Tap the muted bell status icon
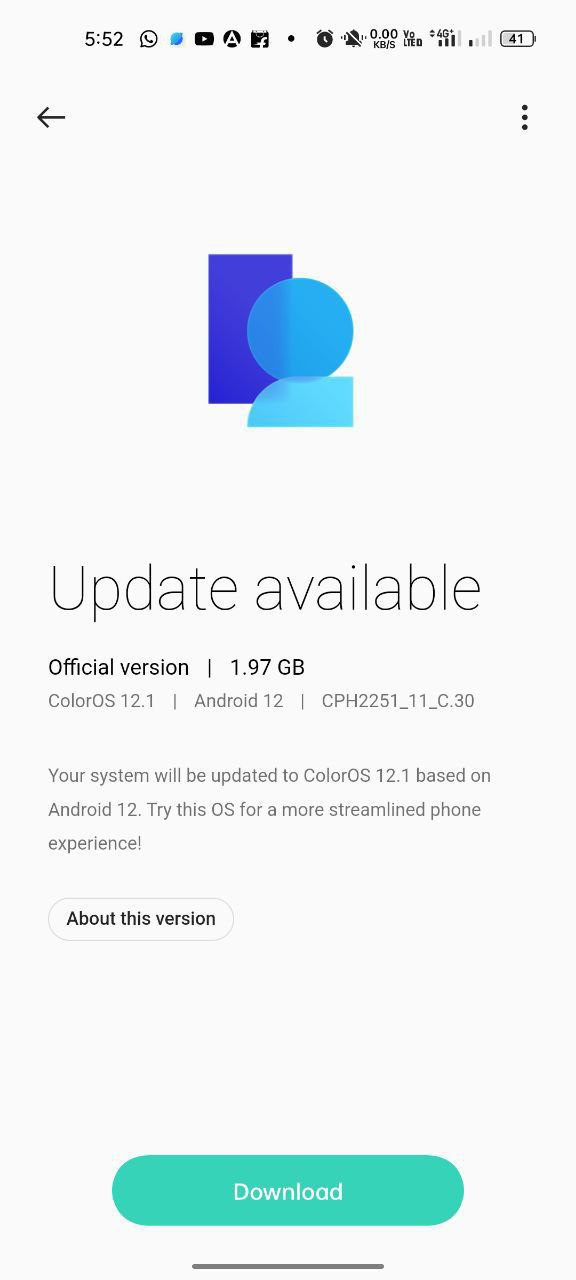The image size is (576, 1280). [x=353, y=39]
